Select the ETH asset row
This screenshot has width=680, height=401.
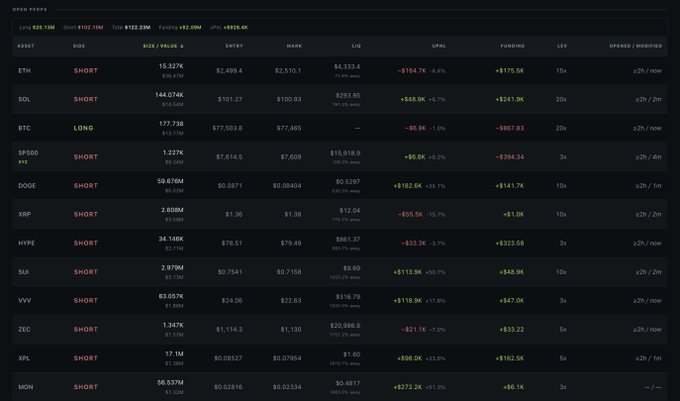tap(340, 71)
